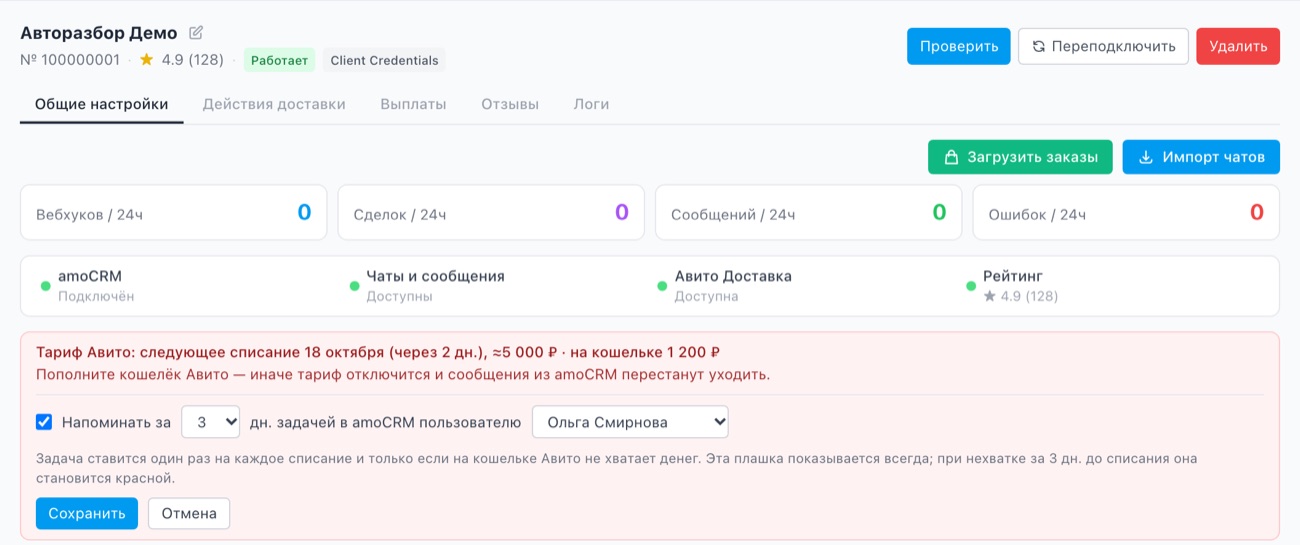The image size is (1300, 545).
Task: Open the user dropdown Ольга Смирнова
Action: [630, 422]
